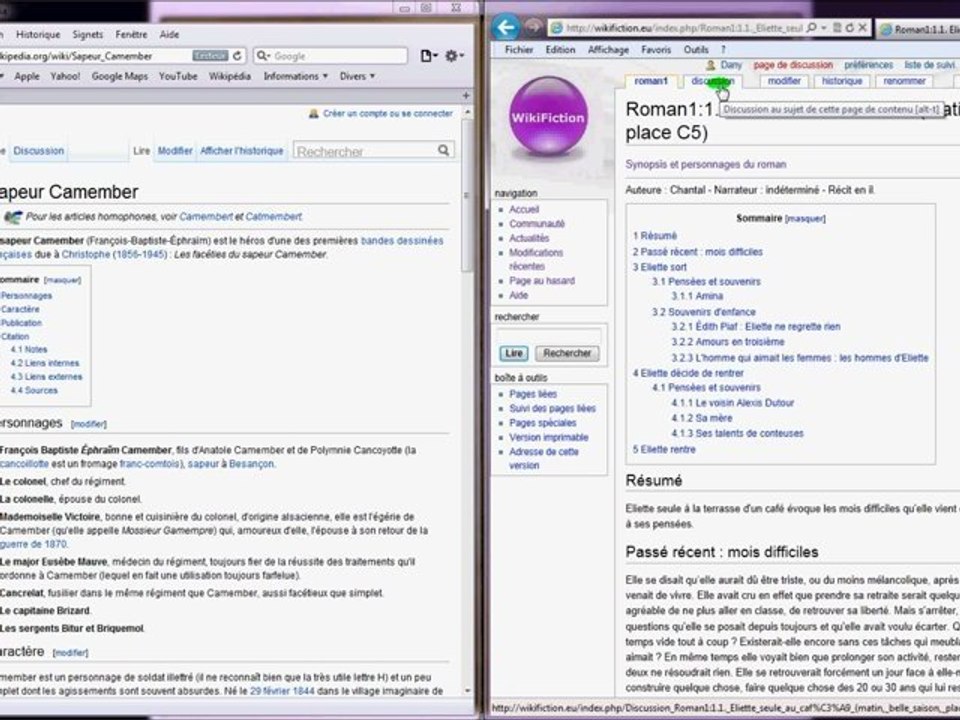The image size is (960, 720).
Task: Click the Dany user link
Action: (x=731, y=64)
